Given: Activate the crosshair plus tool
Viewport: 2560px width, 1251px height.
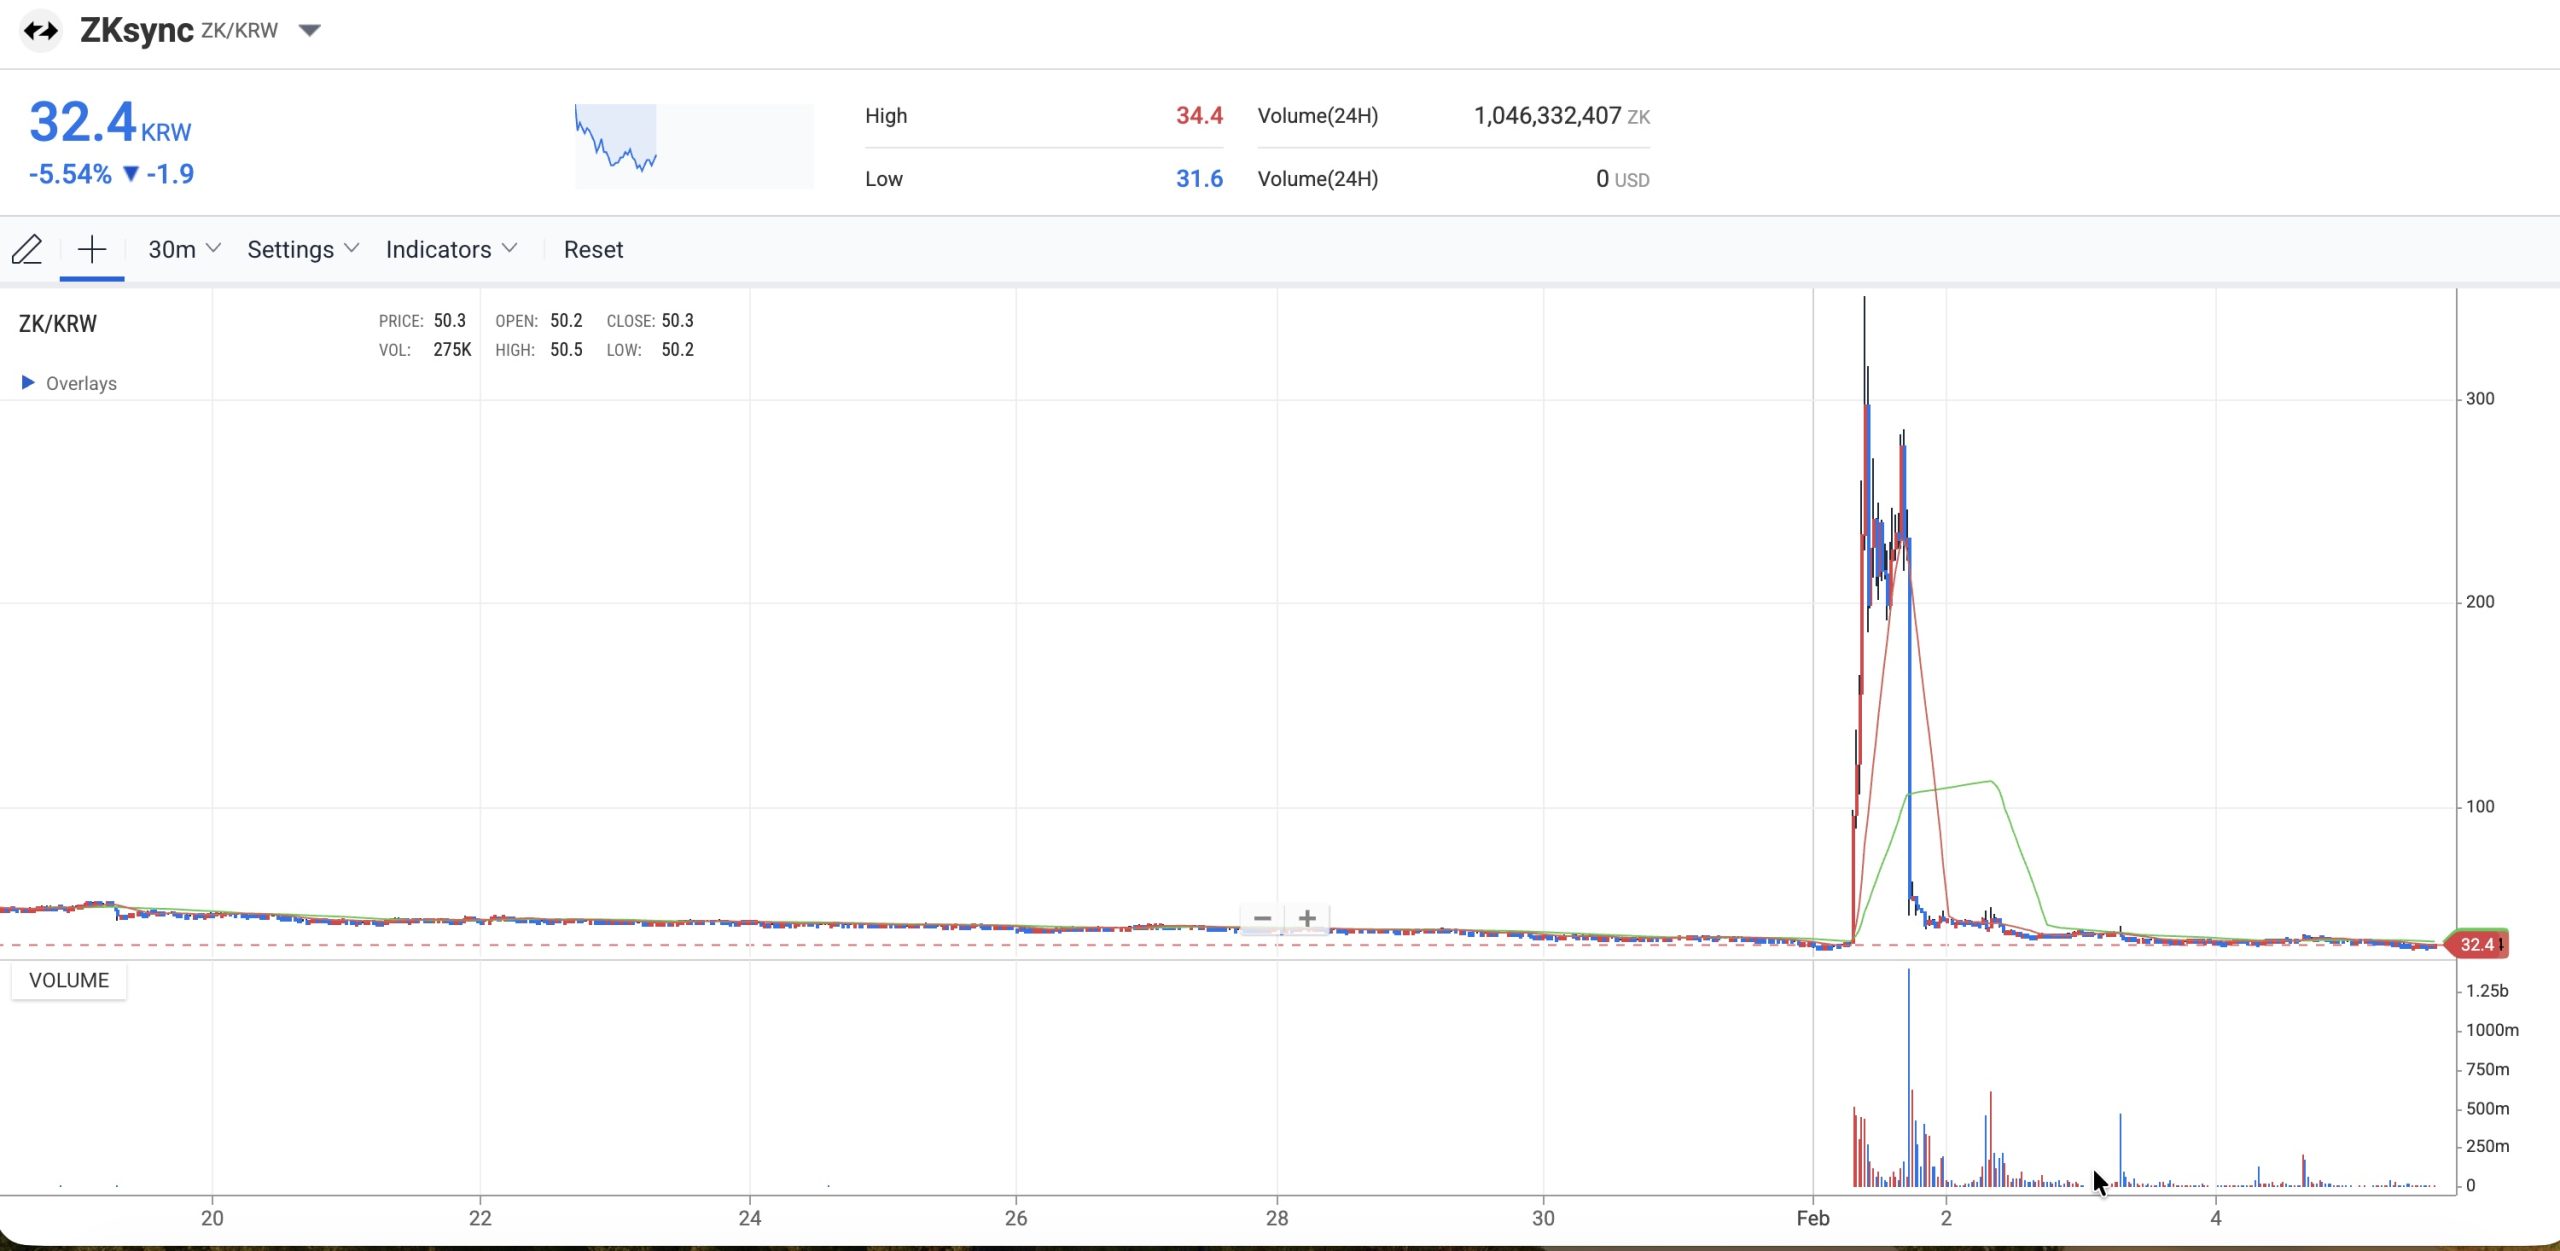Looking at the screenshot, I should [x=91, y=249].
